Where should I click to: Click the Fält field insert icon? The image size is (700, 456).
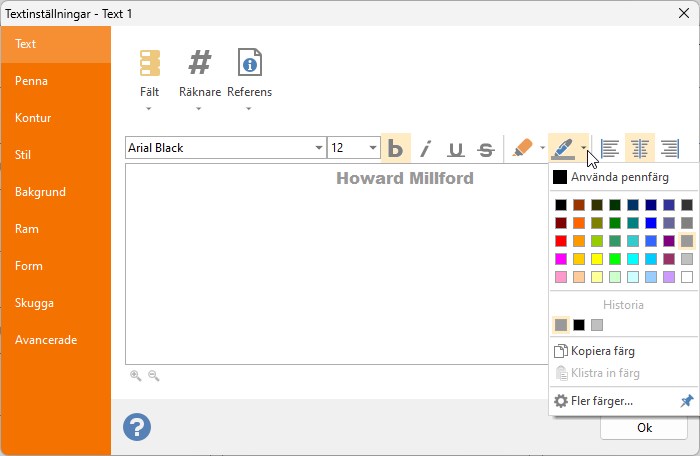tap(150, 63)
